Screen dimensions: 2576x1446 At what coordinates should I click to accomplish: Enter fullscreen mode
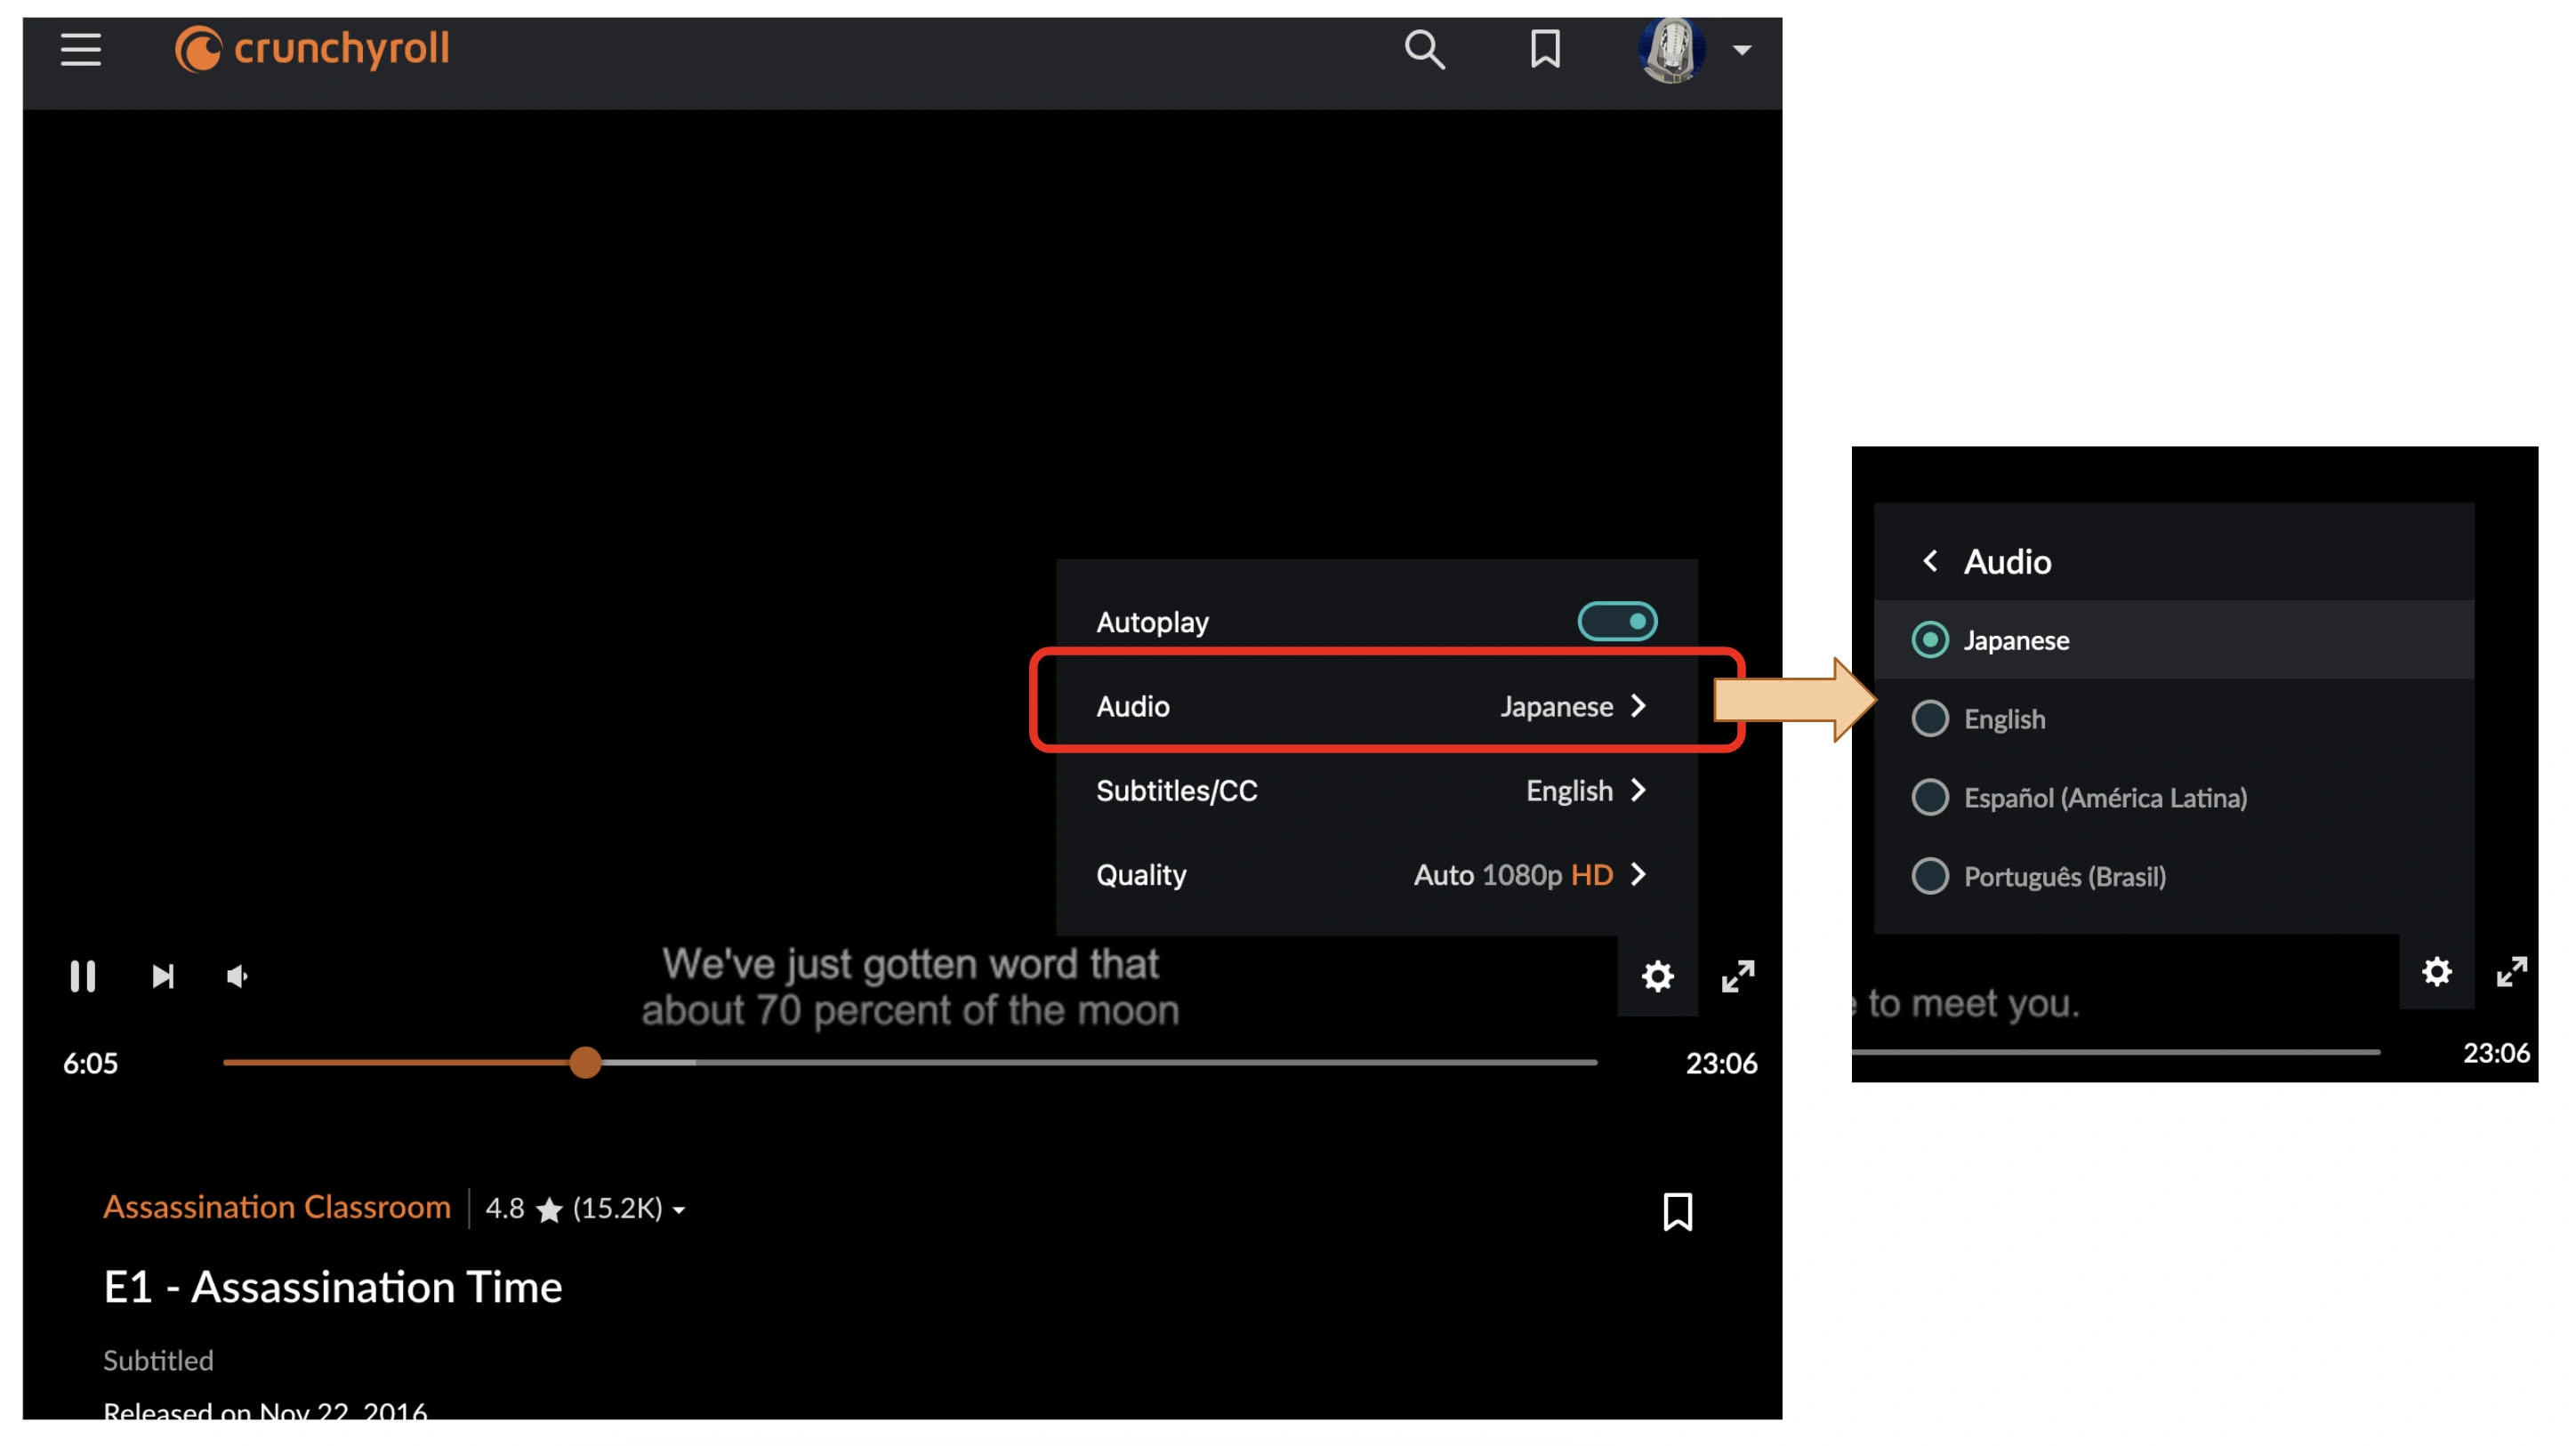(x=1737, y=977)
